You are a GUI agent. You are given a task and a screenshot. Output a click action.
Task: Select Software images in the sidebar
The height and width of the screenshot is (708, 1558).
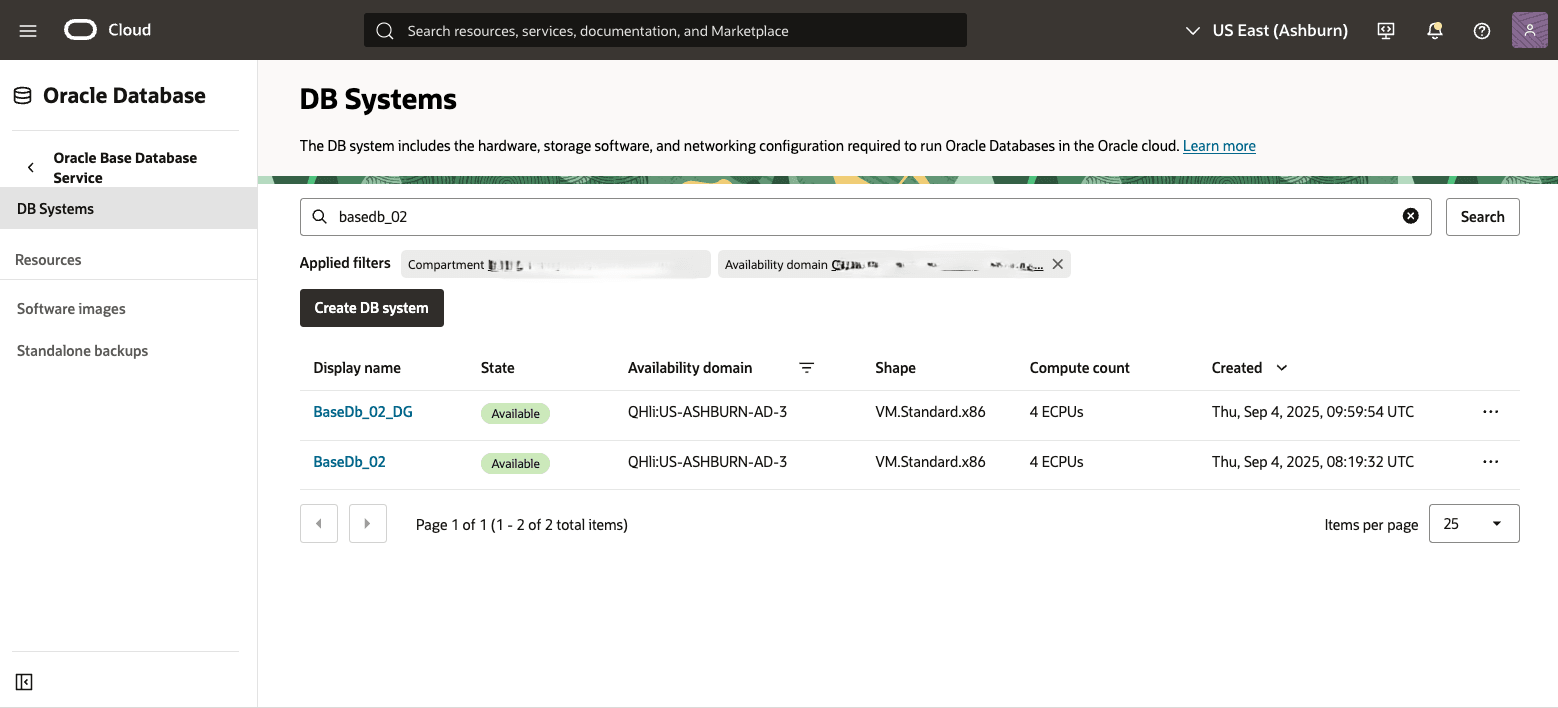point(71,308)
